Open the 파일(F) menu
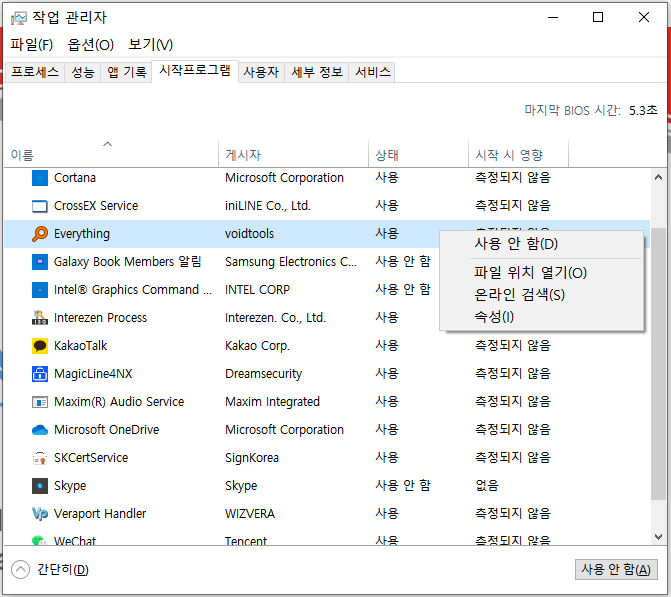 [x=31, y=45]
